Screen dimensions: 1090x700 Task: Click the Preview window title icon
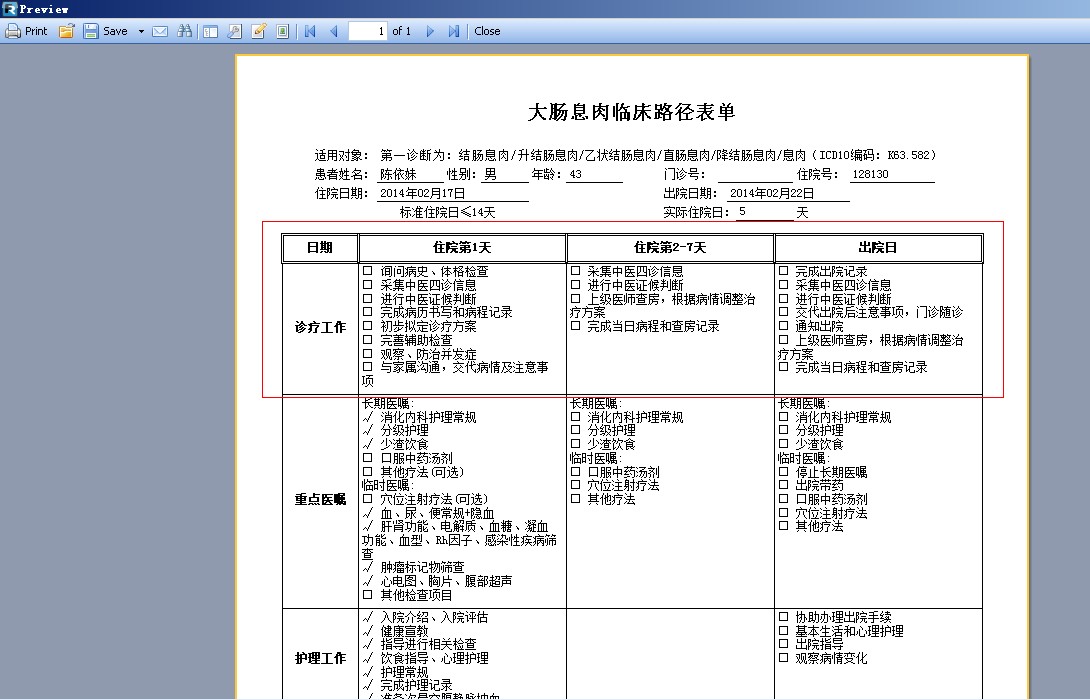point(9,9)
